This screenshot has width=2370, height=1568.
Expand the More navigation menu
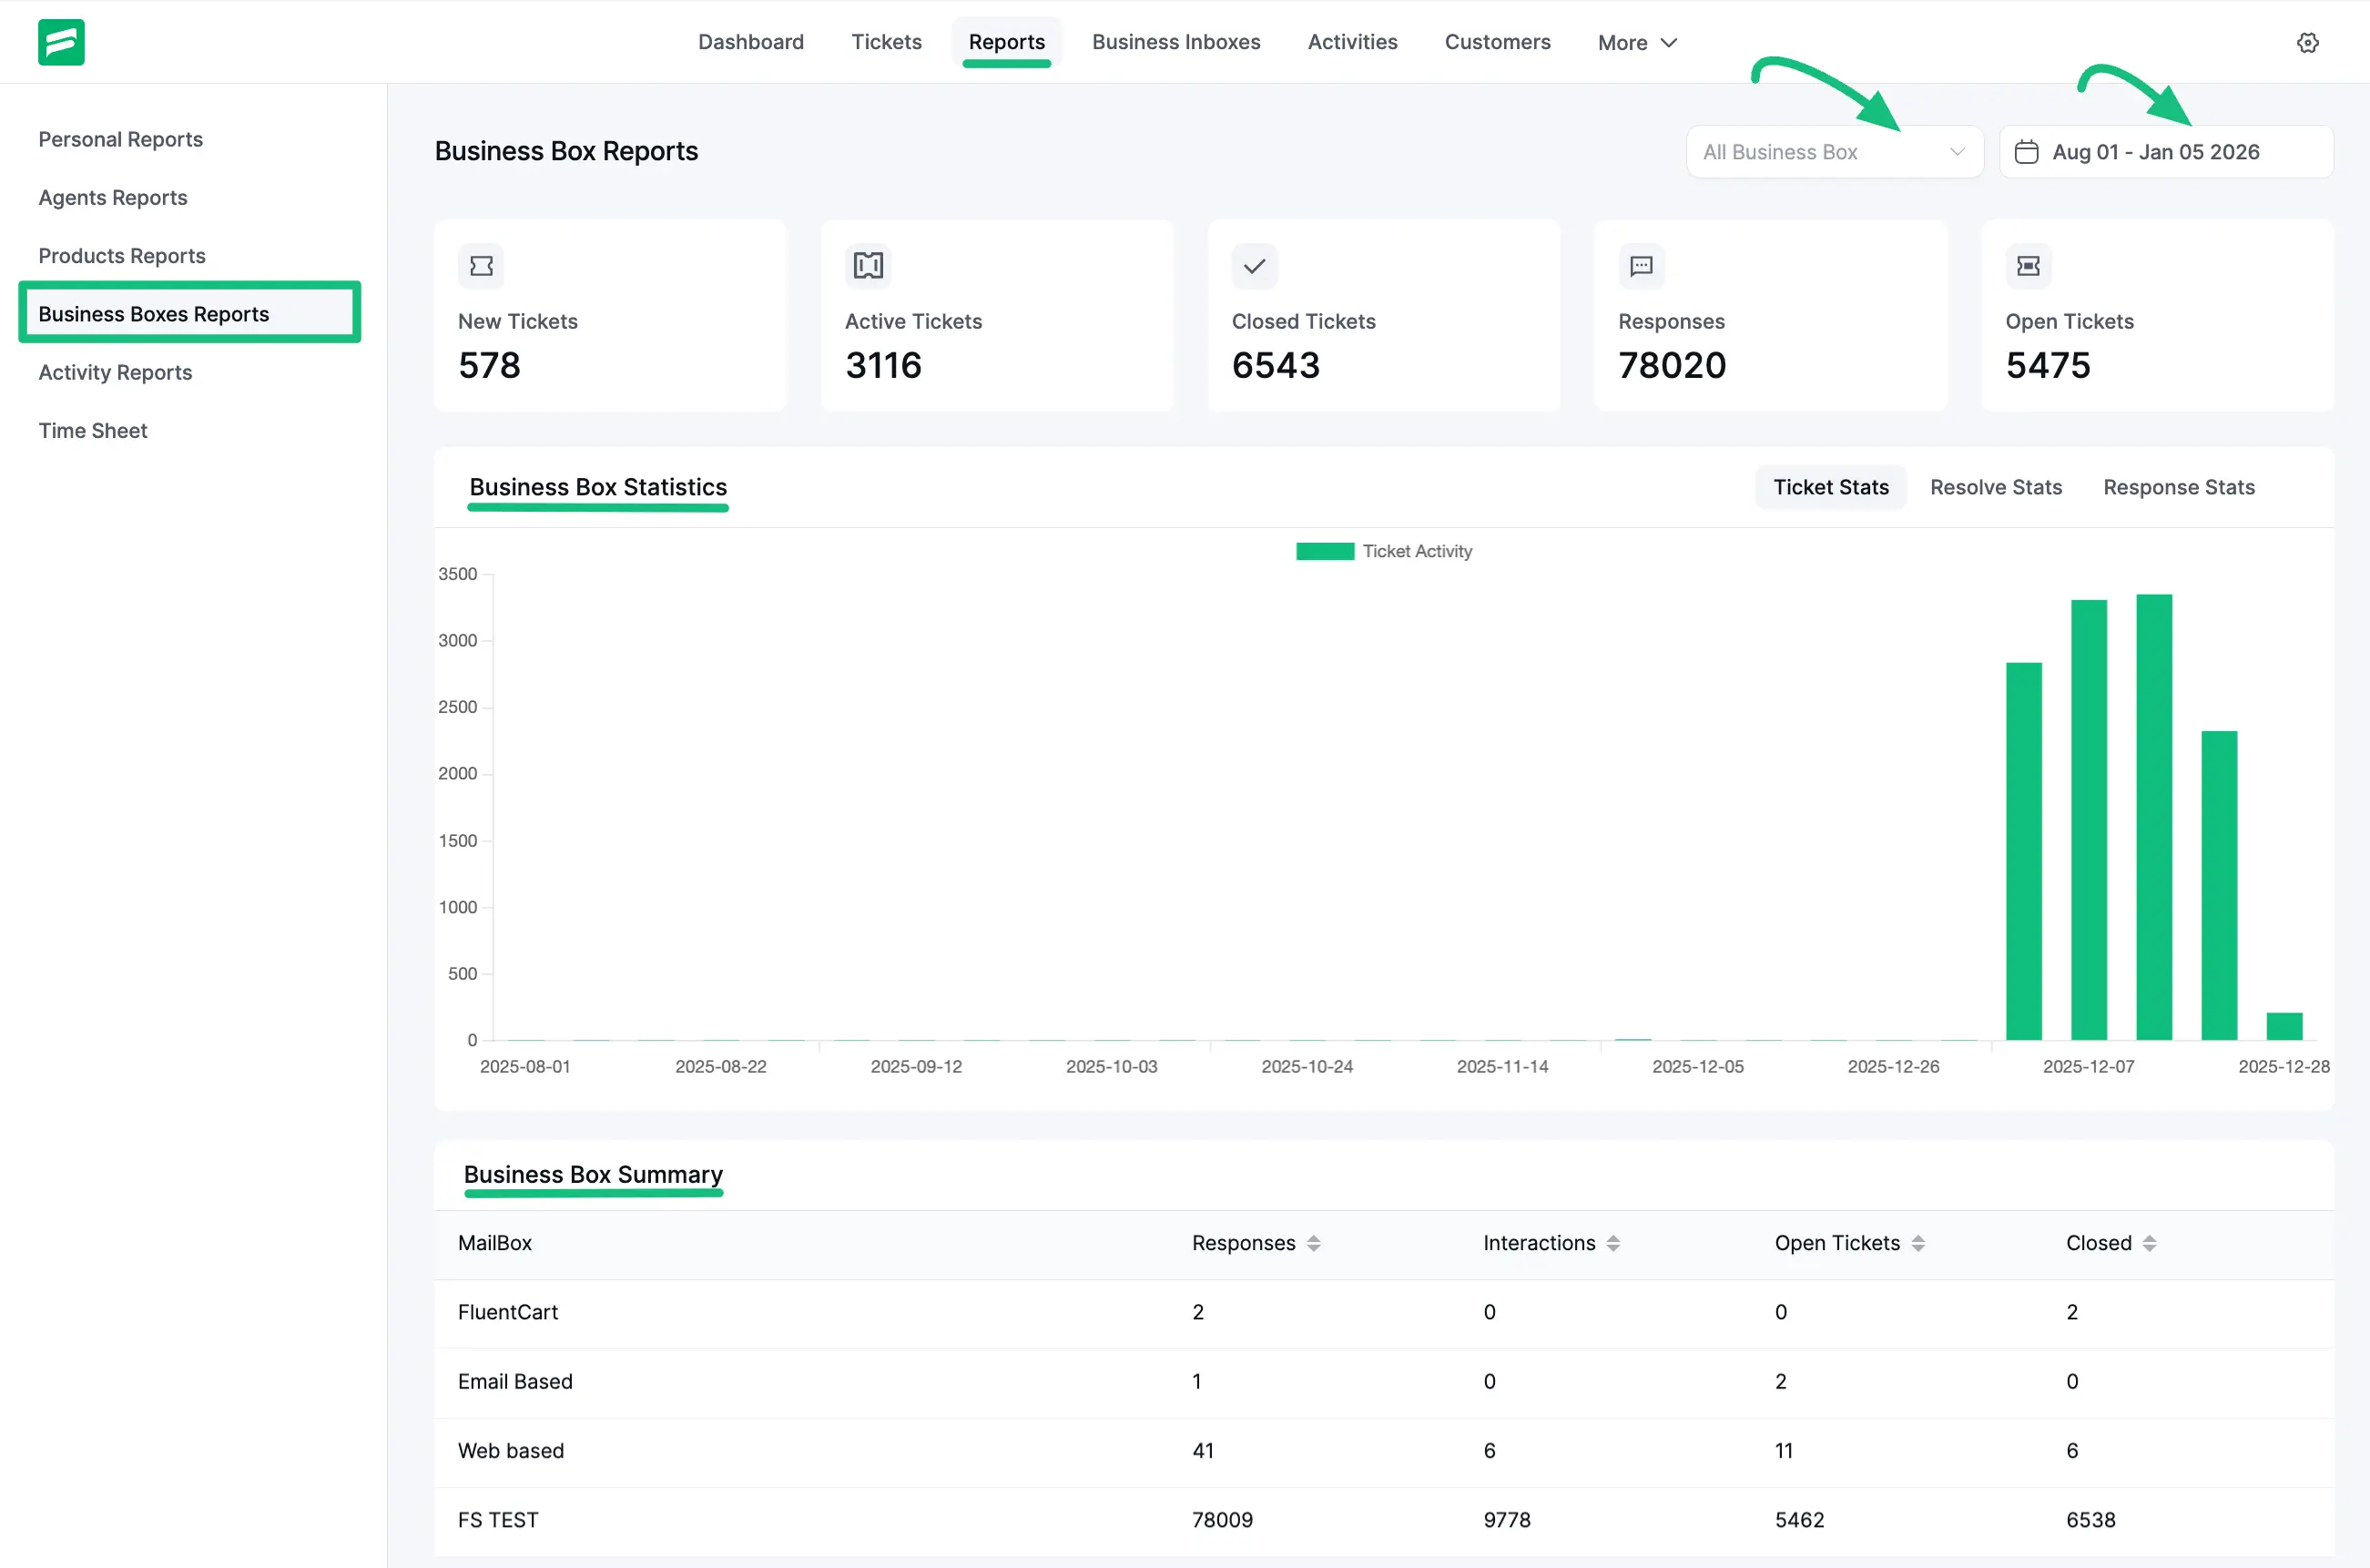[1635, 42]
